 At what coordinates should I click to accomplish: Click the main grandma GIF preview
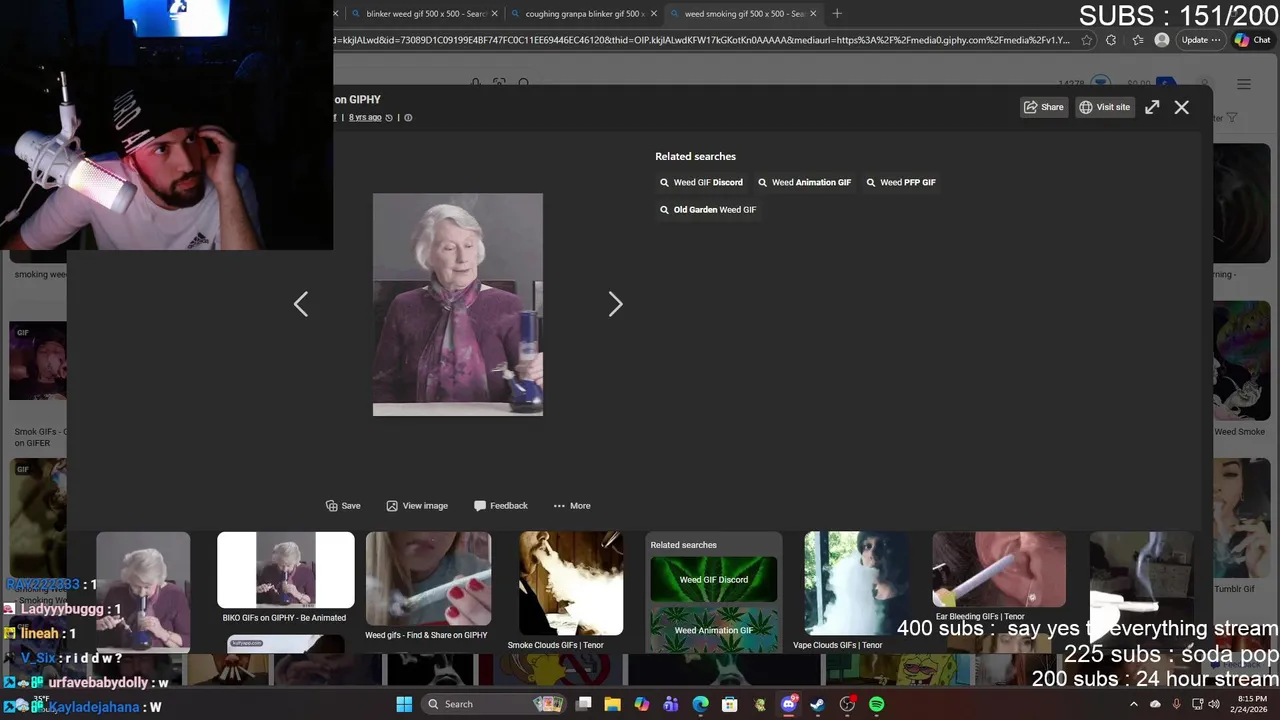(458, 305)
